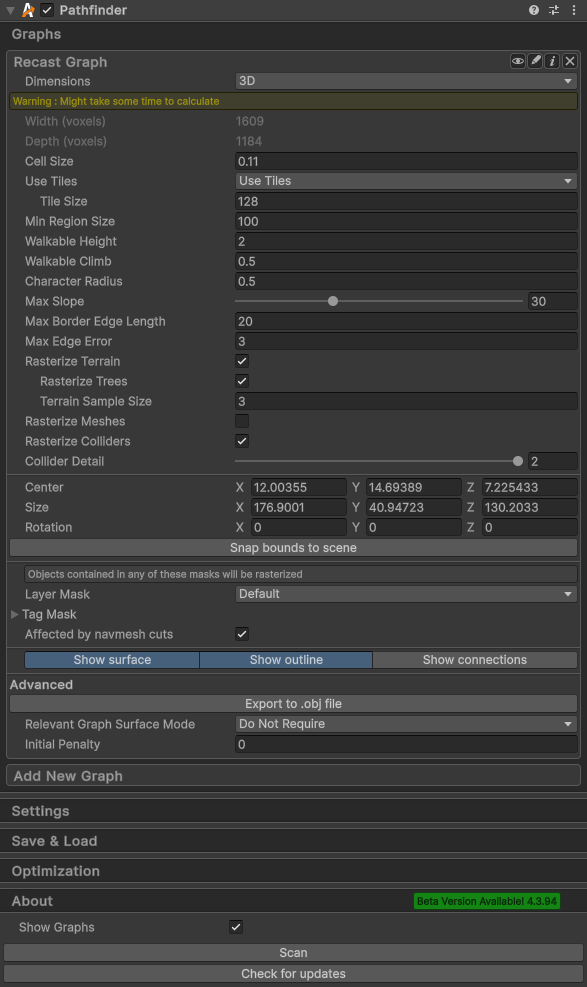The image size is (587, 987).
Task: Click the Collider Detail value field
Action: pos(552,461)
